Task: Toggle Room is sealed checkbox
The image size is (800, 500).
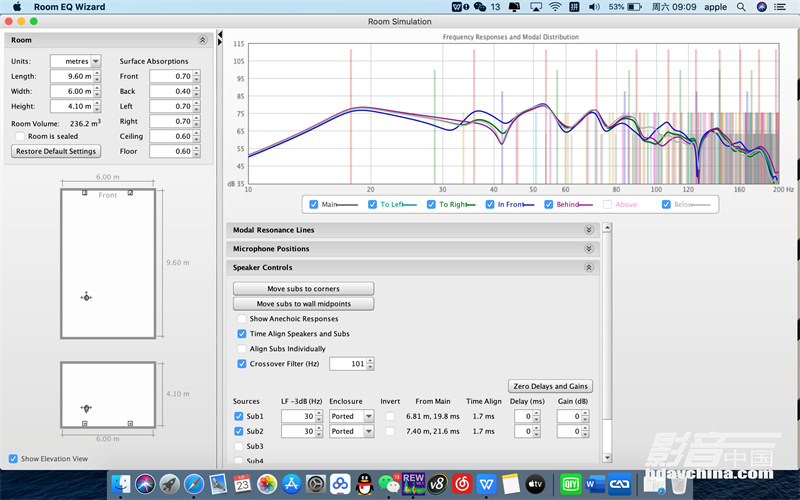Action: point(20,136)
